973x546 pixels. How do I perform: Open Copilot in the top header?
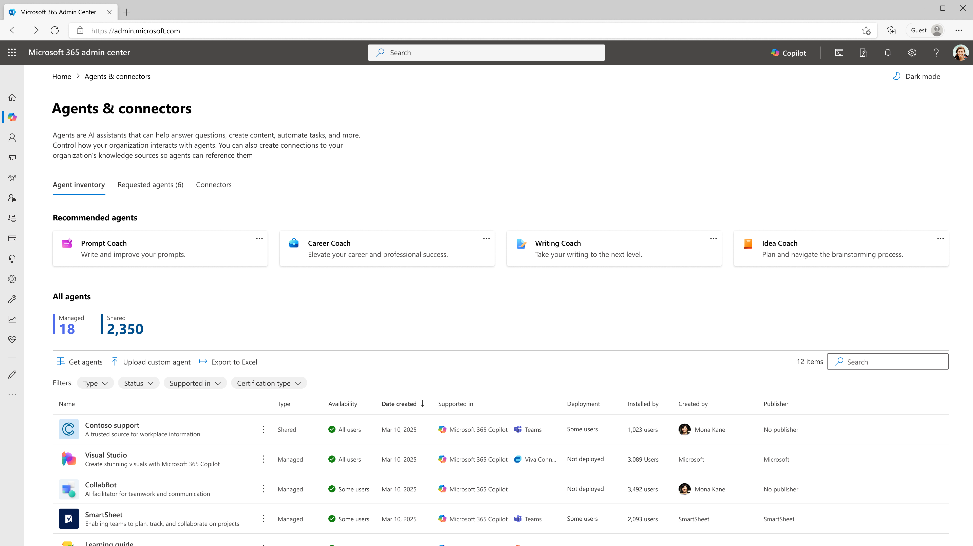[789, 53]
